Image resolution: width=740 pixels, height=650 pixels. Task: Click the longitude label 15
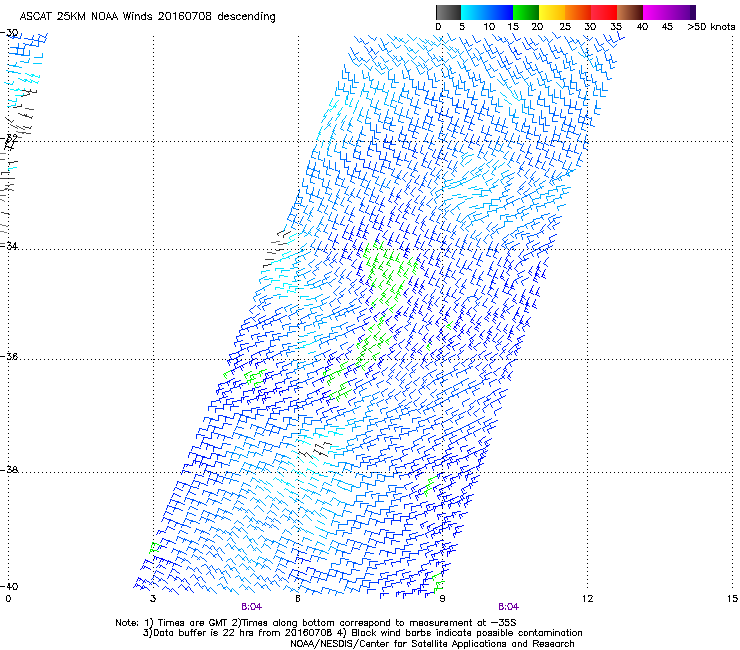click(x=732, y=599)
